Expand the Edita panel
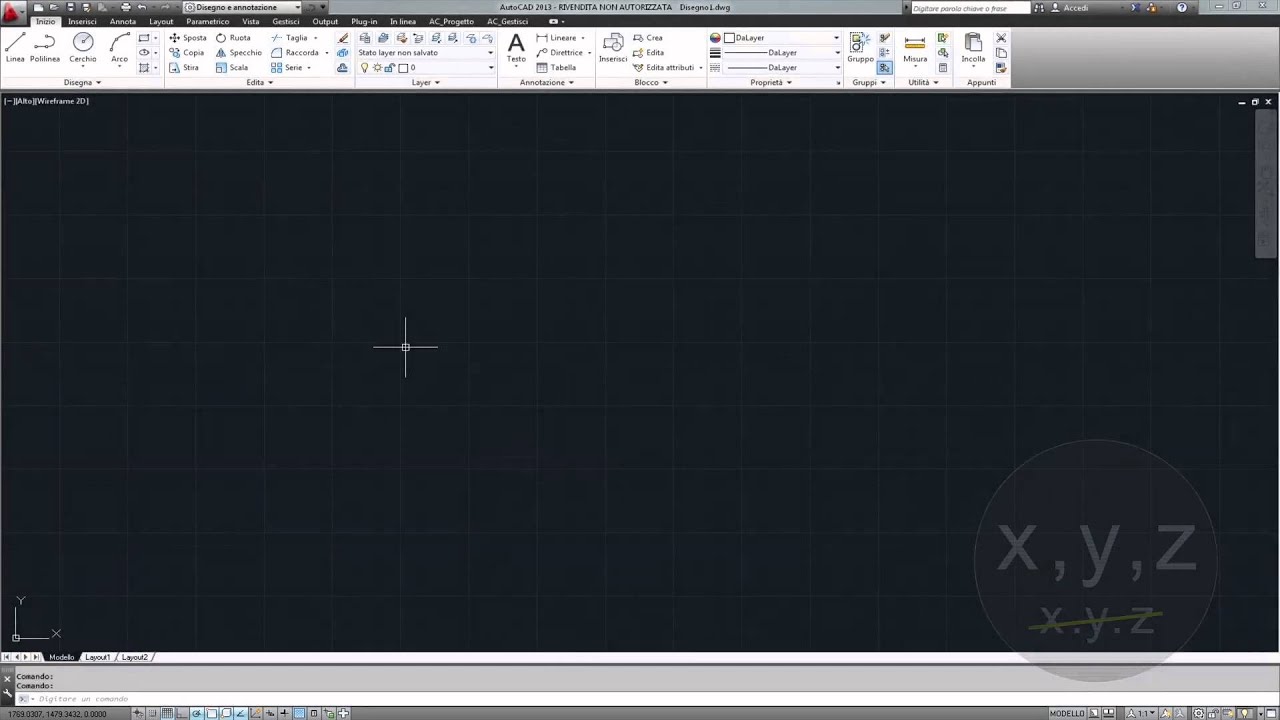Image resolution: width=1280 pixels, height=720 pixels. [x=259, y=82]
